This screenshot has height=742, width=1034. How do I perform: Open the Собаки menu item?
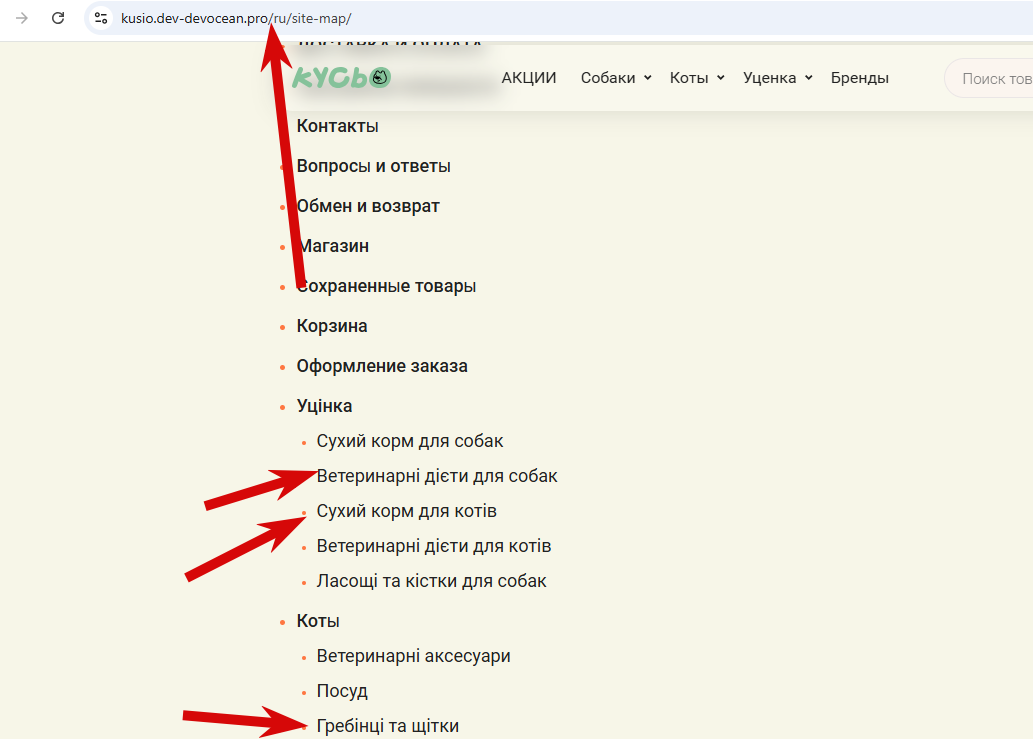coord(608,78)
